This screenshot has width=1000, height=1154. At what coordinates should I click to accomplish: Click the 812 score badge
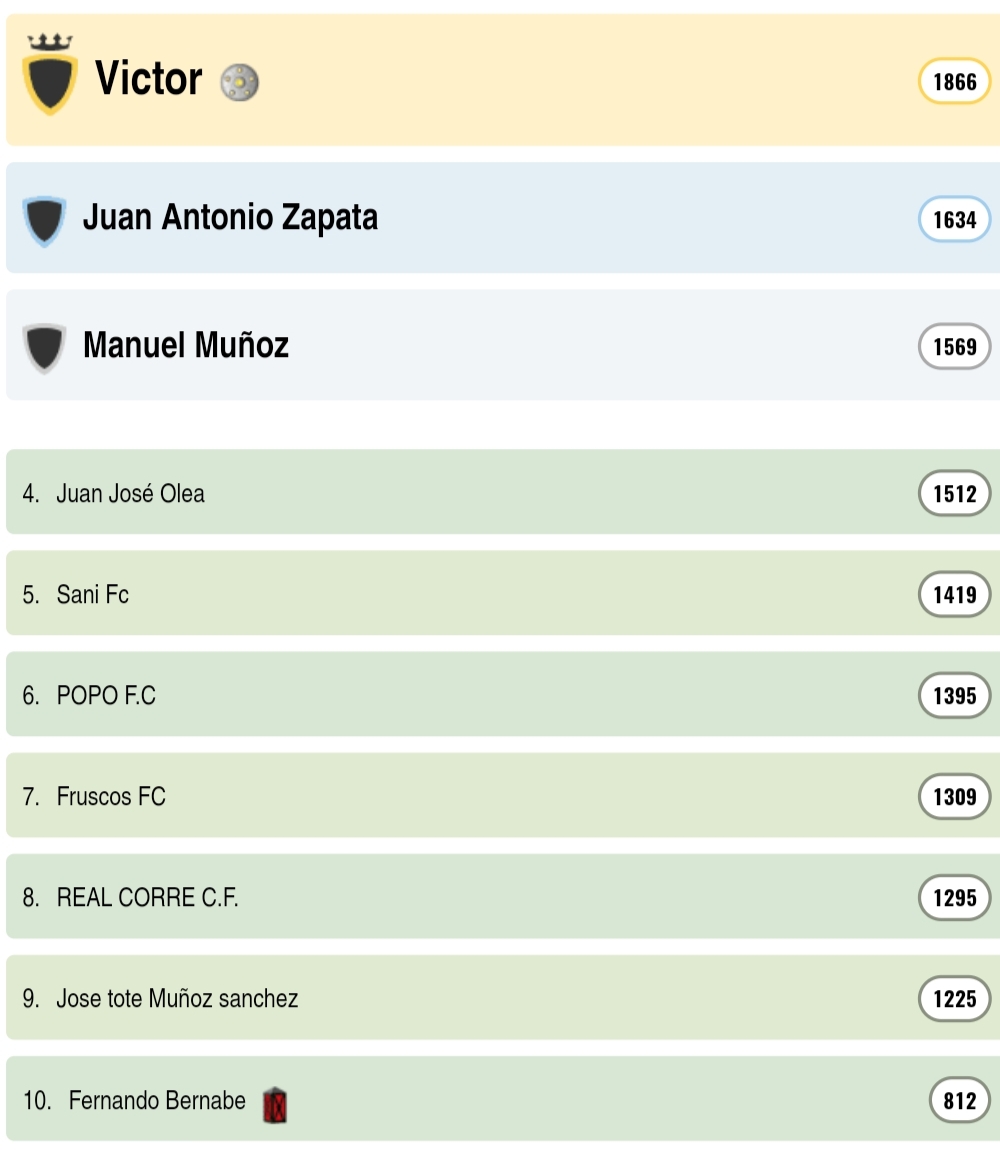959,1100
